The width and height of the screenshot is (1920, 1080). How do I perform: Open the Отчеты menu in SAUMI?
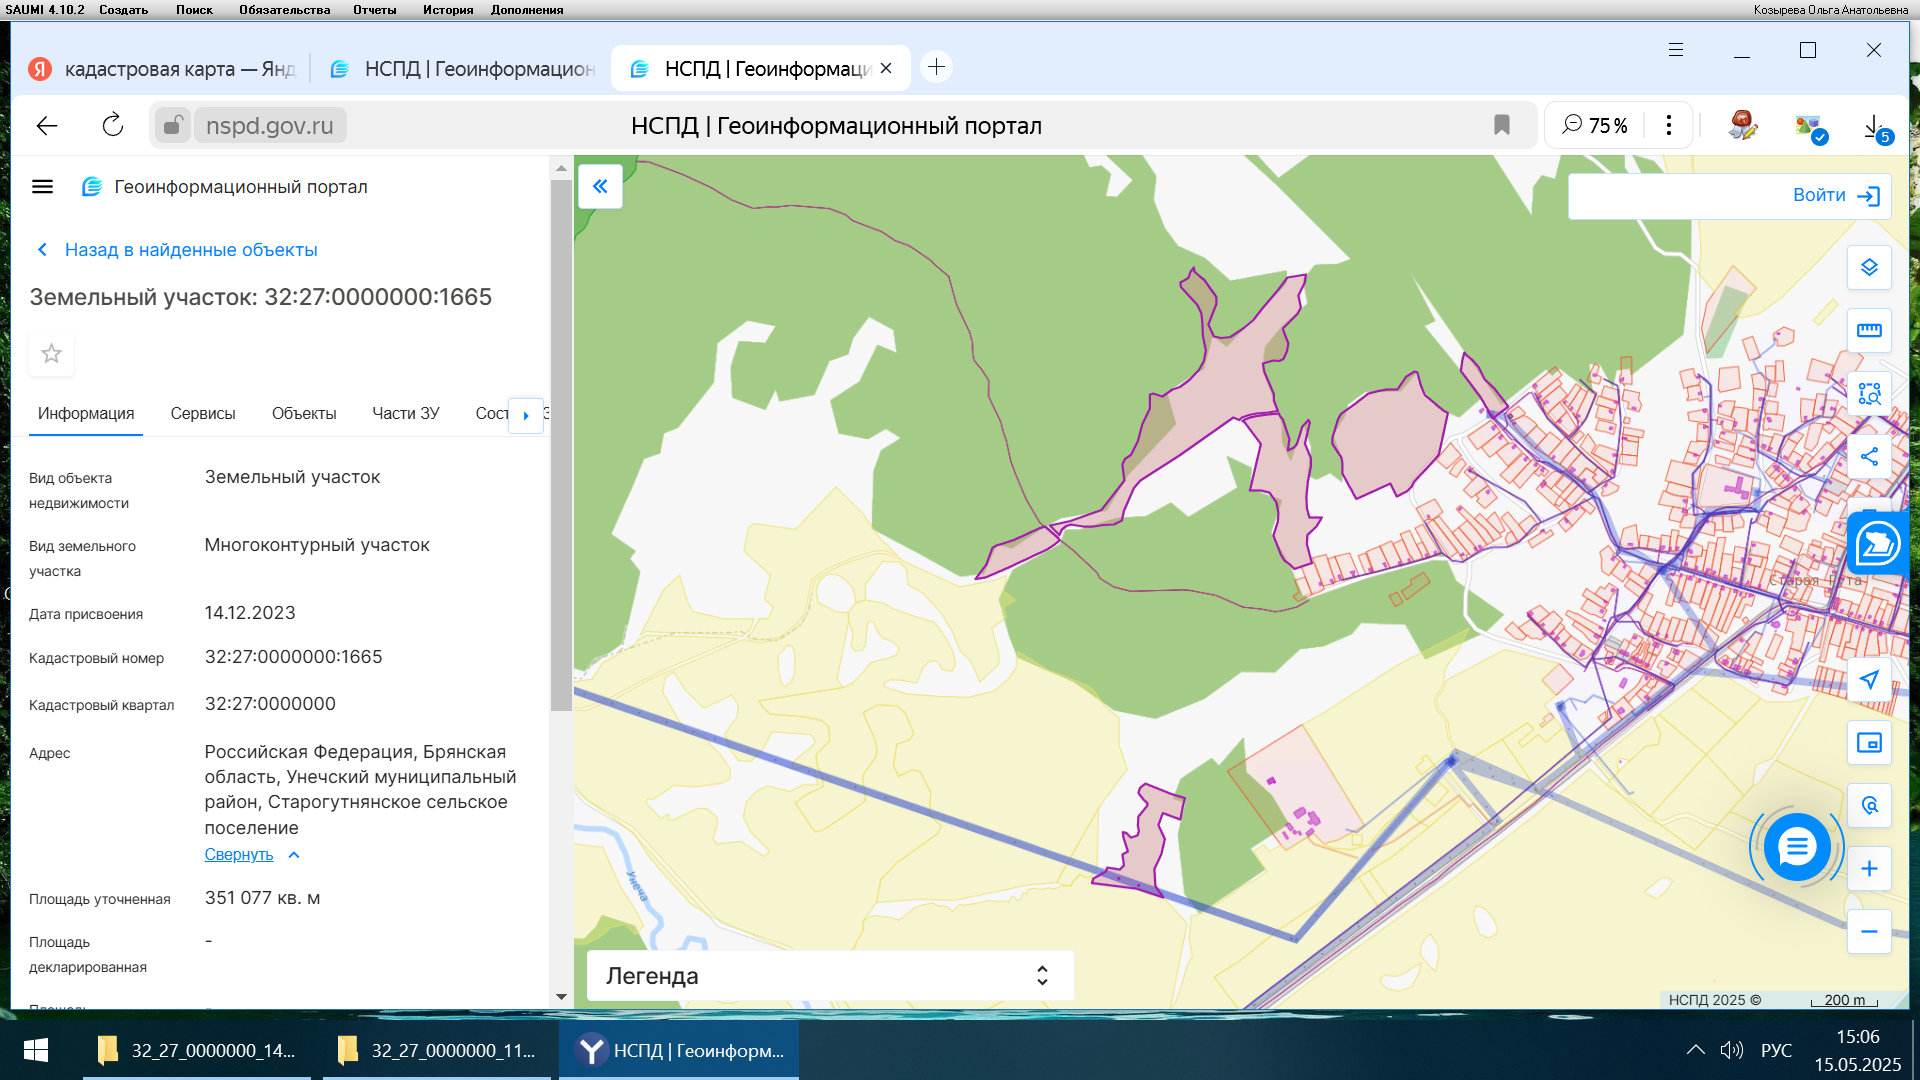click(374, 10)
